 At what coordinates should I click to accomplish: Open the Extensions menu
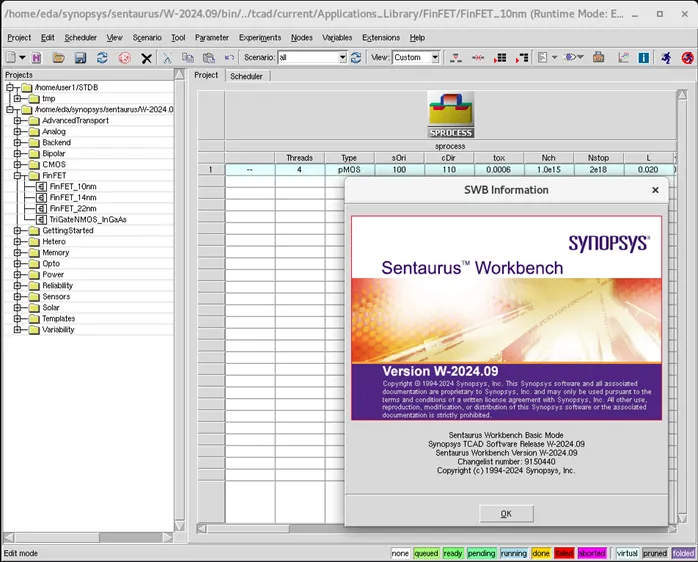click(381, 38)
